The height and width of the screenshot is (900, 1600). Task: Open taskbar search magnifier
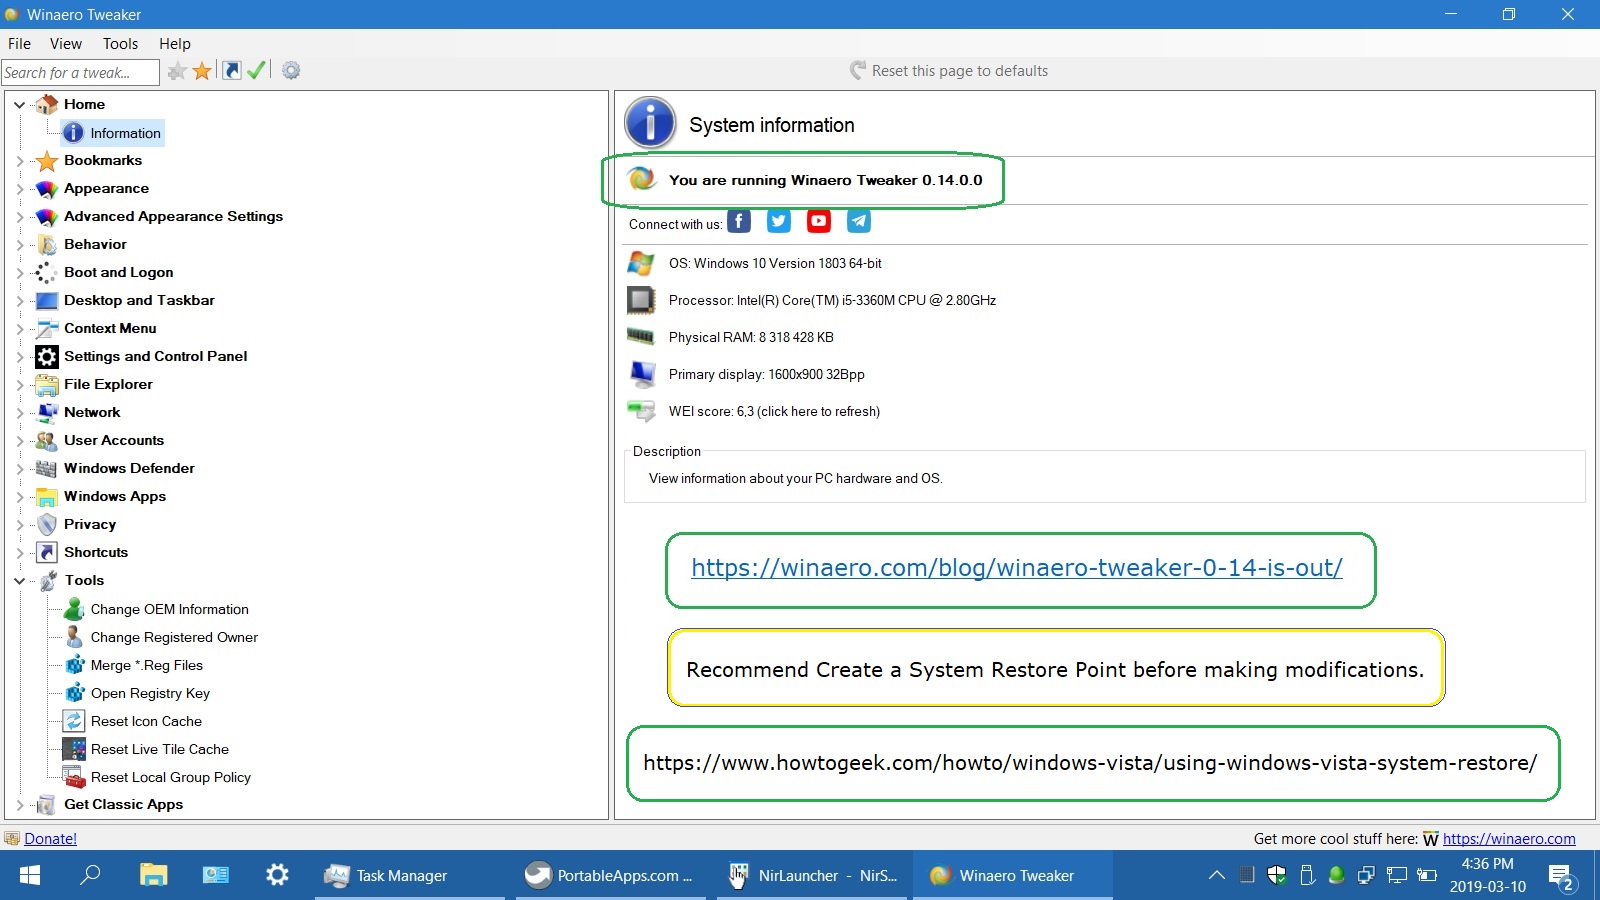91,875
